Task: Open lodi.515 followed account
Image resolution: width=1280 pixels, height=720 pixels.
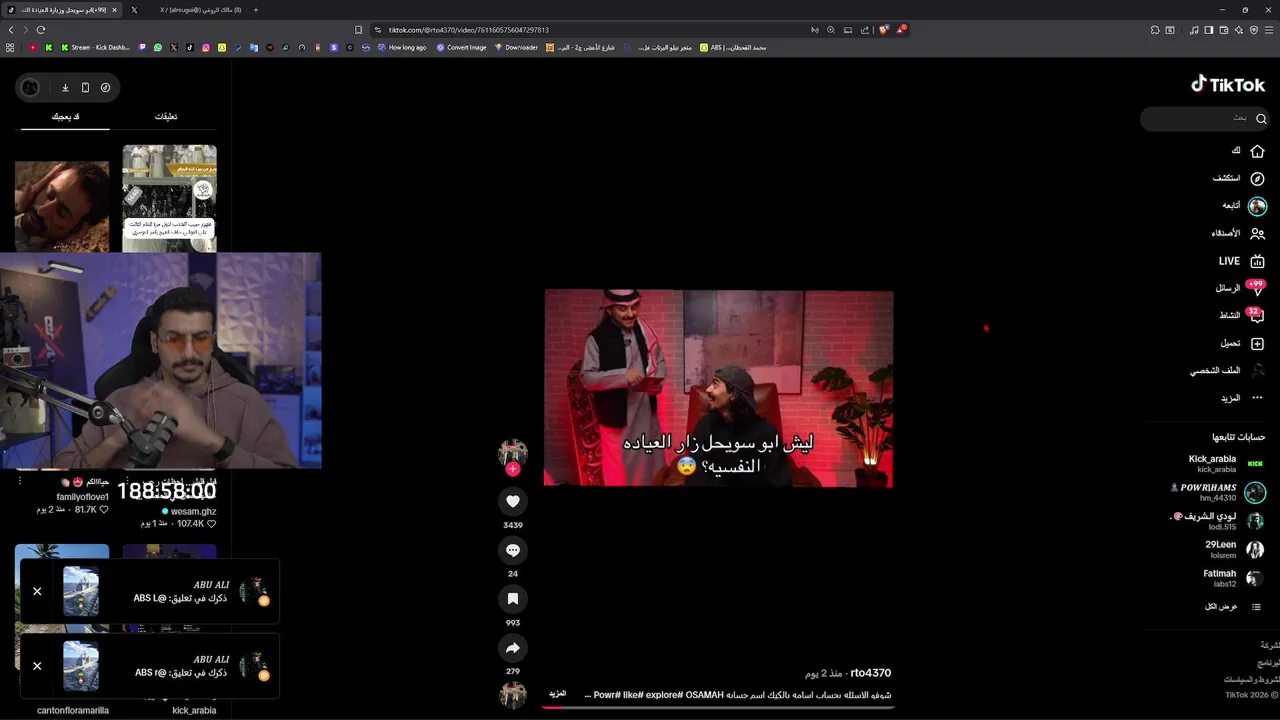Action: [x=1217, y=521]
